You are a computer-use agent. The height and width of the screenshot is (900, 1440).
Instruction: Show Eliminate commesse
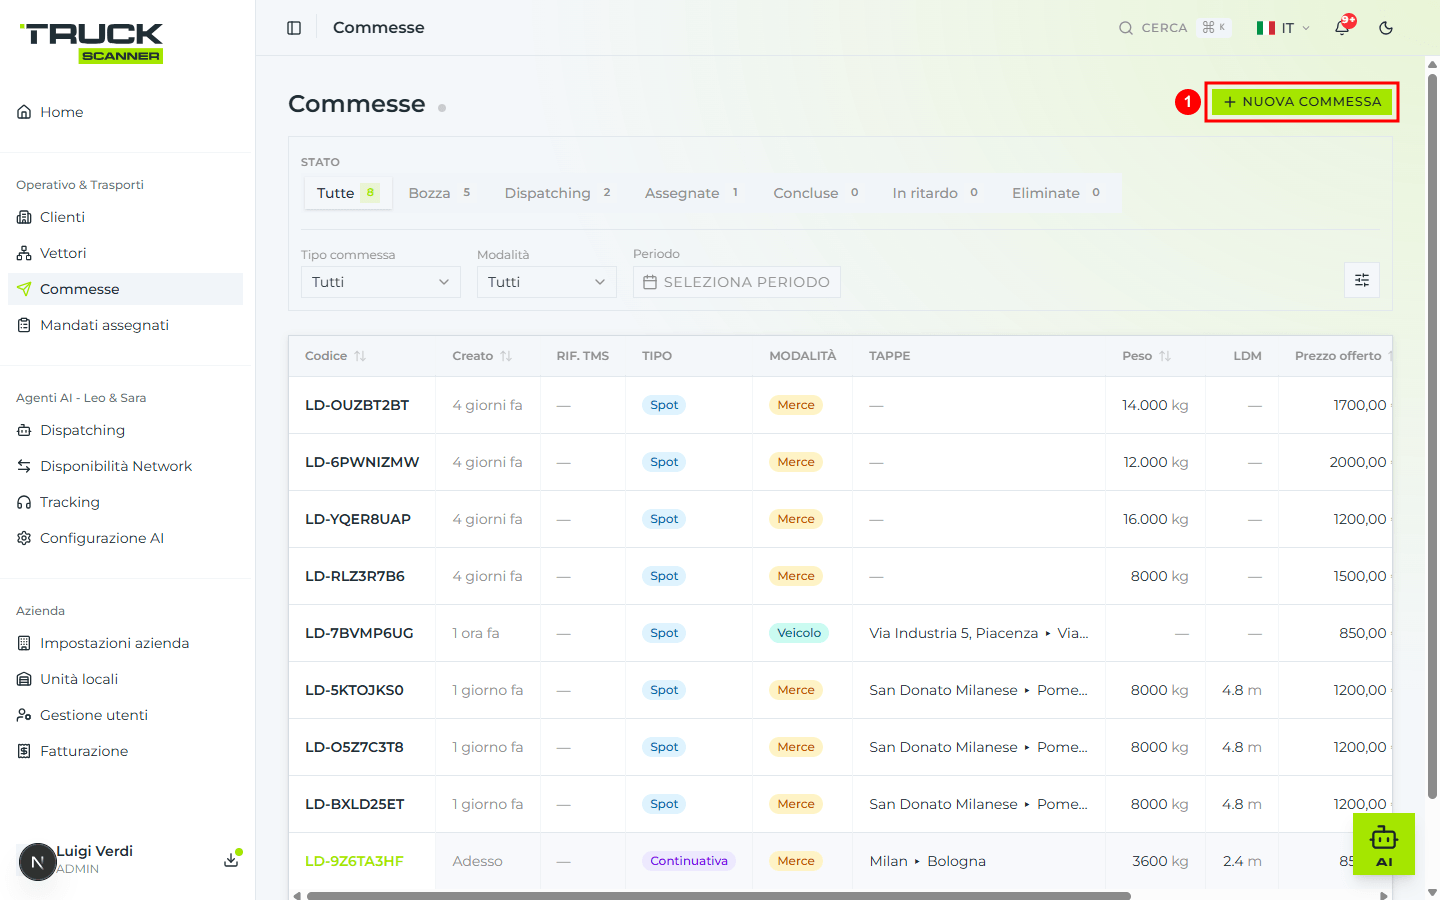coord(1056,193)
